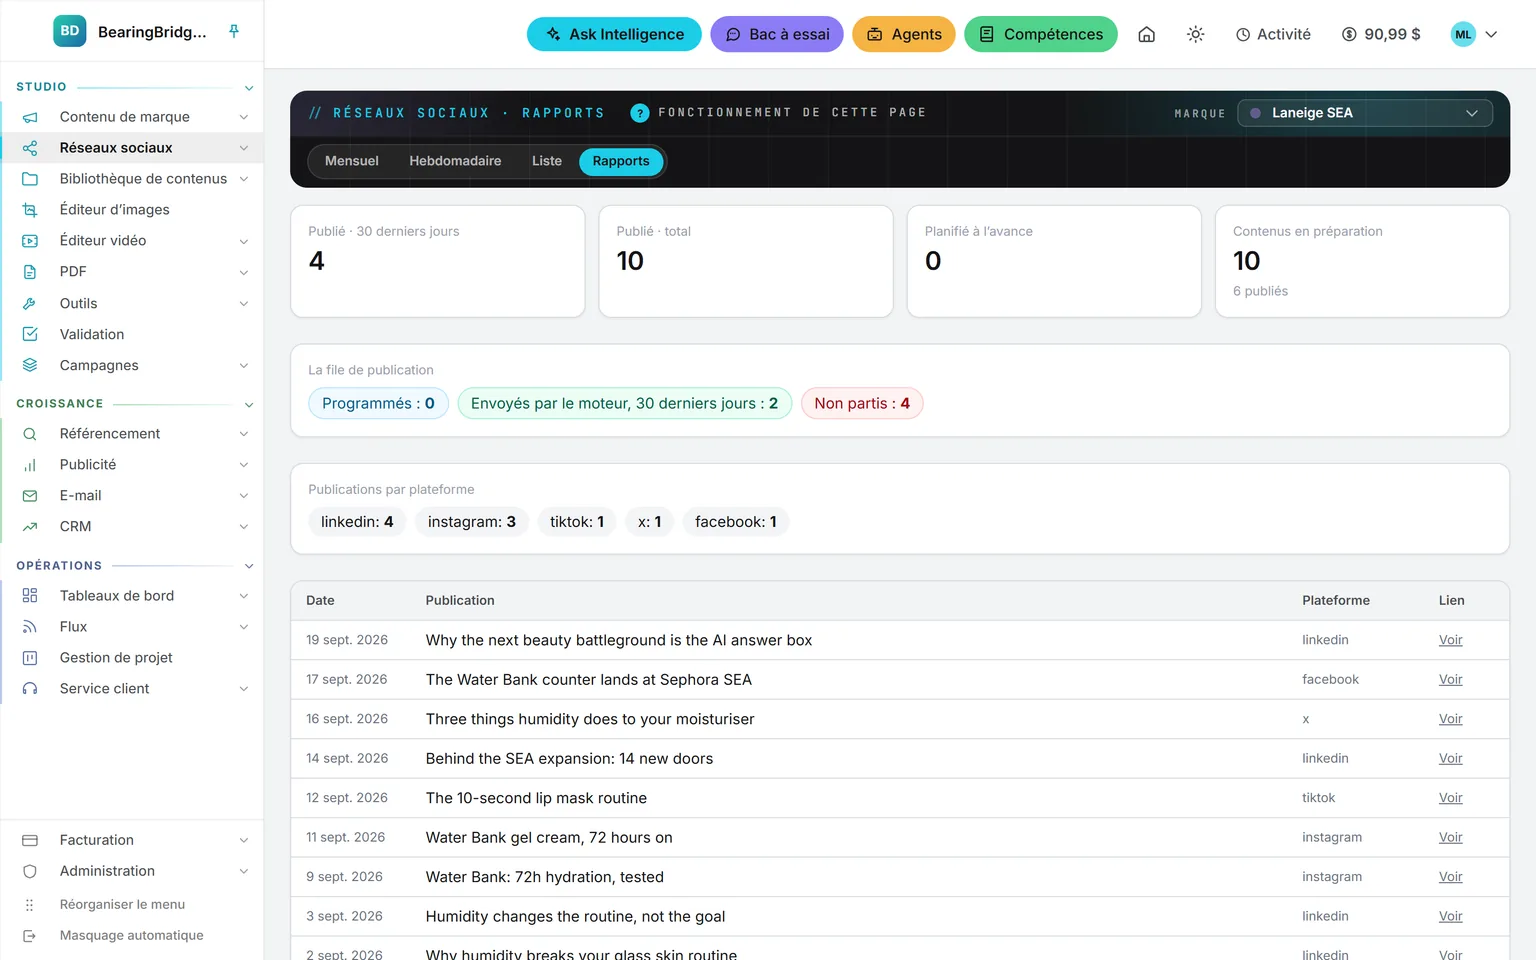Click the megaphone icon for Contenu de marque
This screenshot has height=960, width=1536.
click(x=30, y=117)
